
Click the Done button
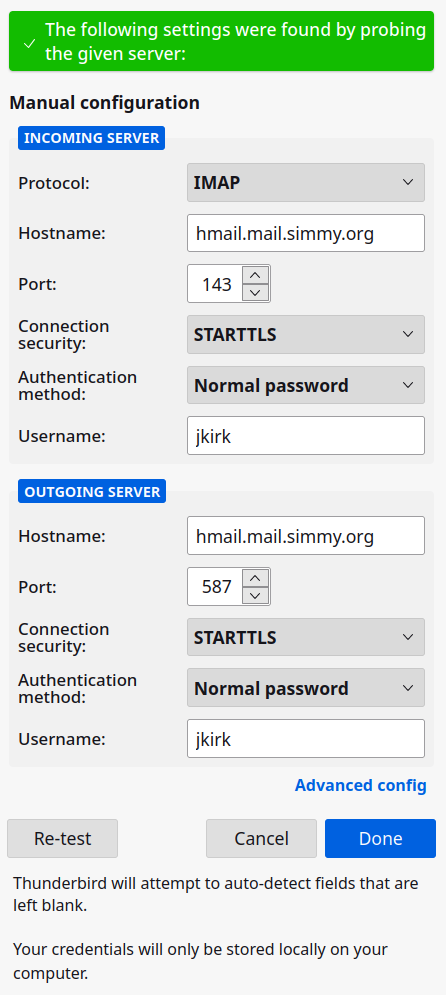click(381, 839)
